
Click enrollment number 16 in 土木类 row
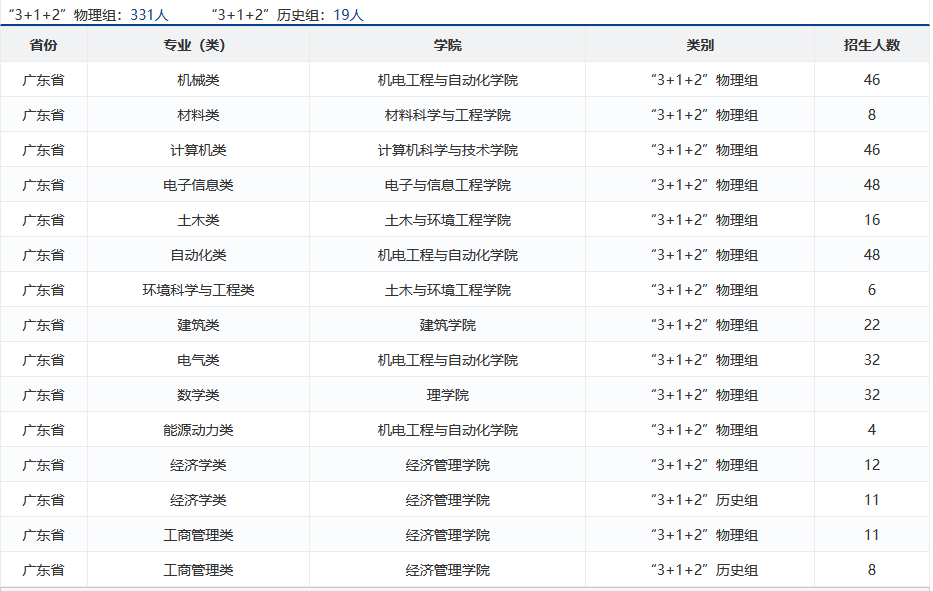tap(872, 220)
